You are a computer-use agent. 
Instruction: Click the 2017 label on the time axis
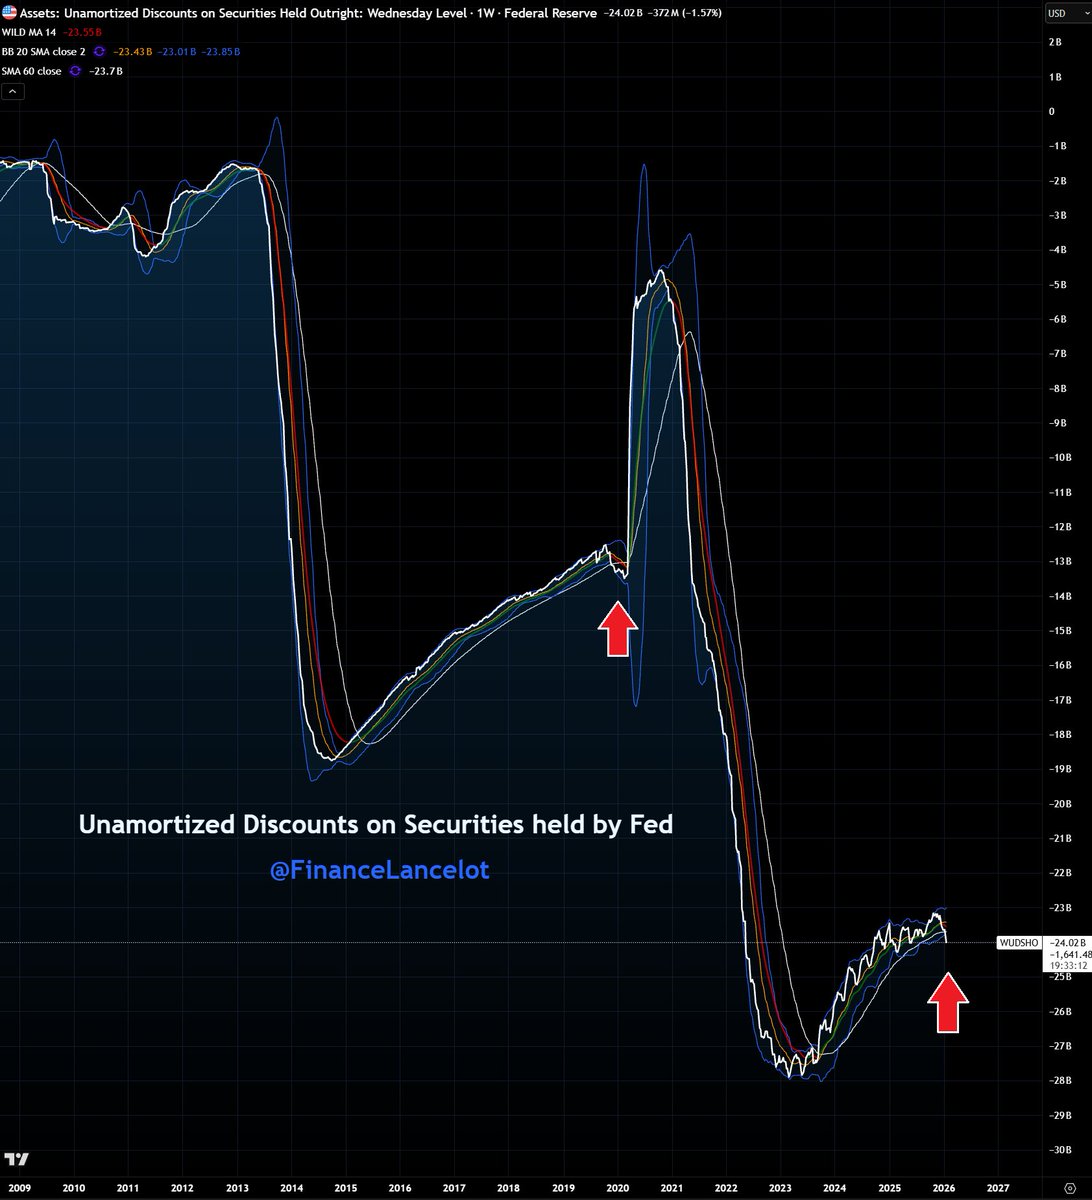click(x=454, y=1188)
